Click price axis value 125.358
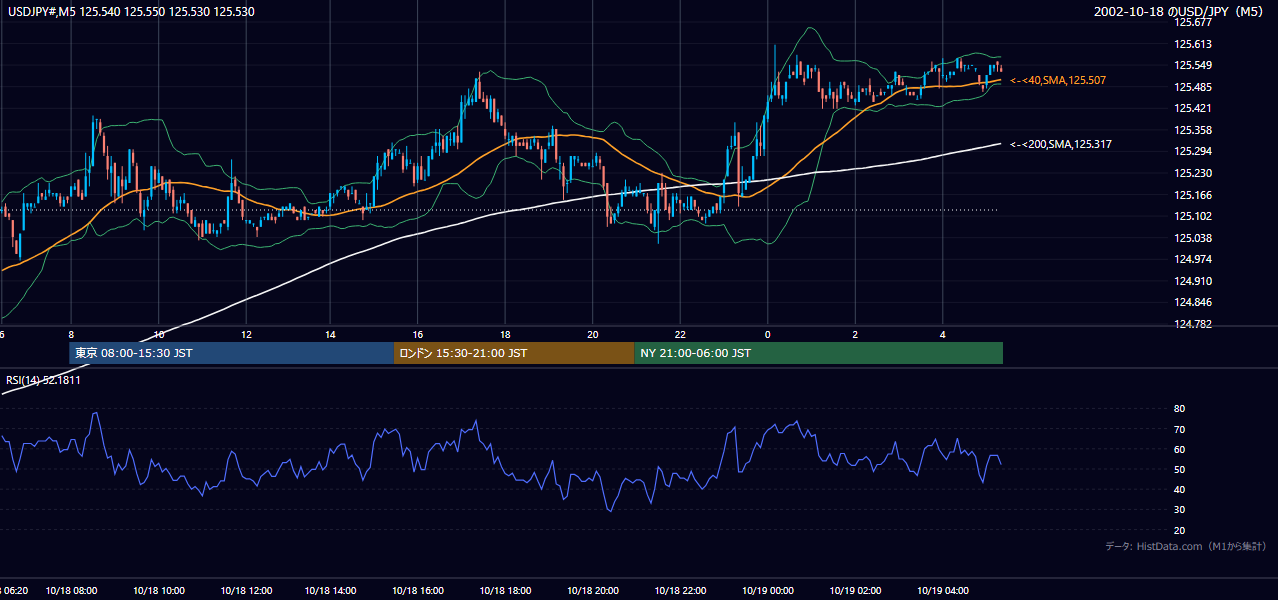1278x600 pixels. coord(1193,130)
